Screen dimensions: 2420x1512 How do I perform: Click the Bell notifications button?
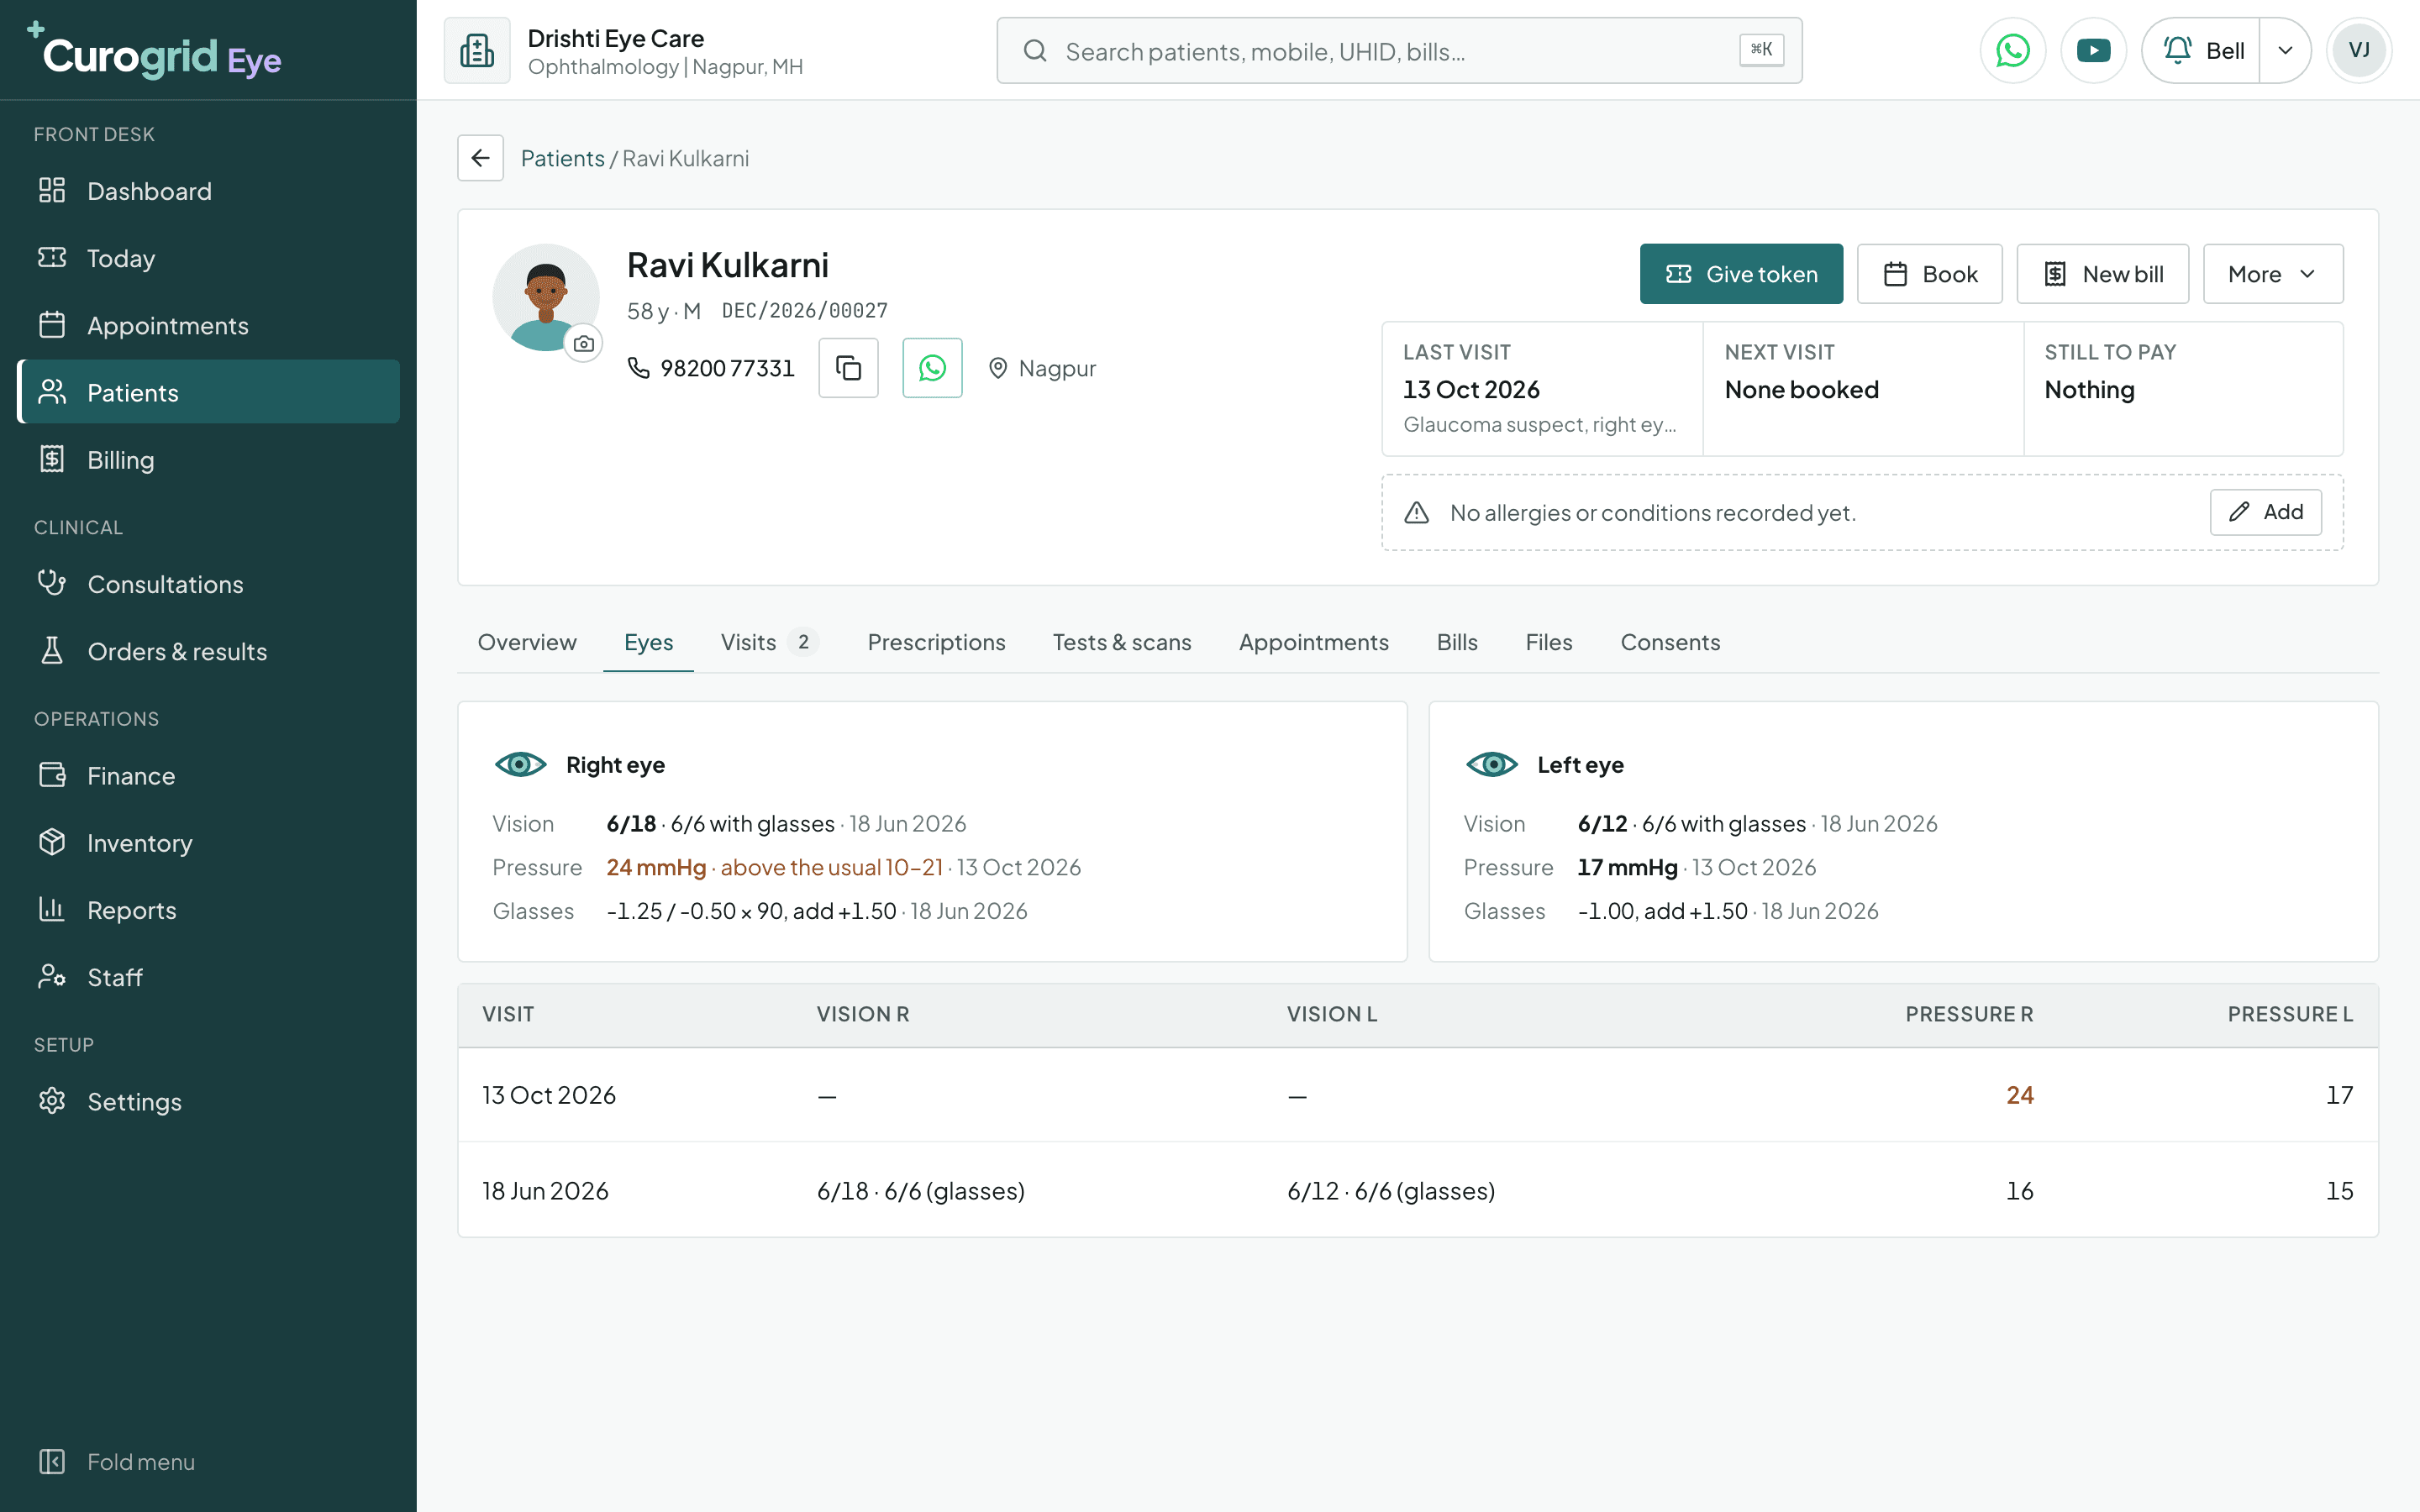[2202, 50]
